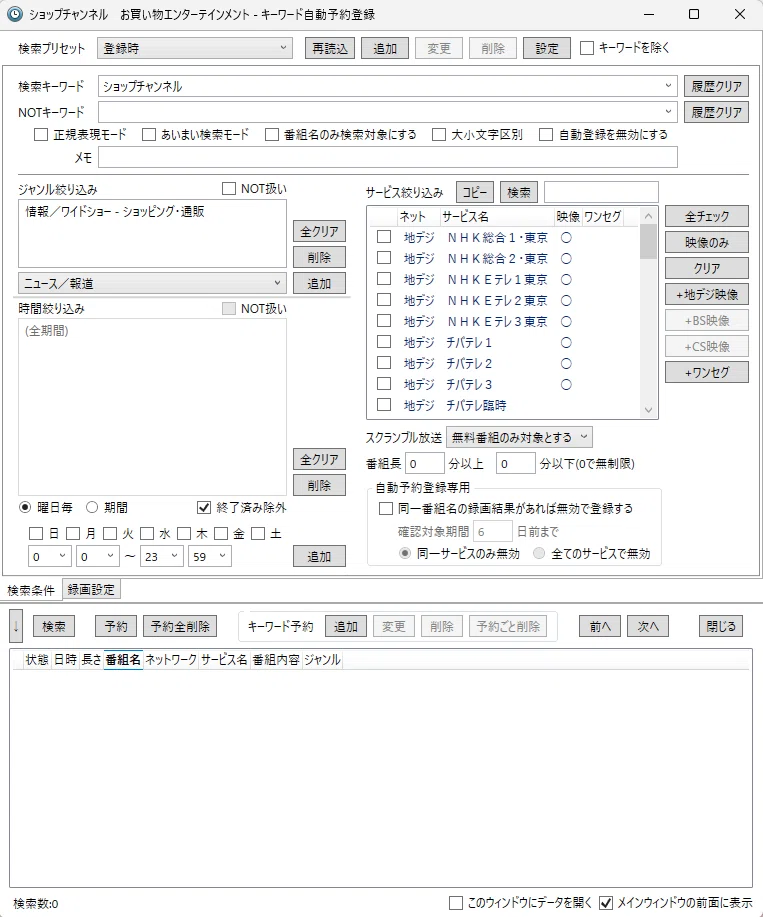763x917 pixels.
Task: Click コピー in service filter
Action: click(474, 192)
